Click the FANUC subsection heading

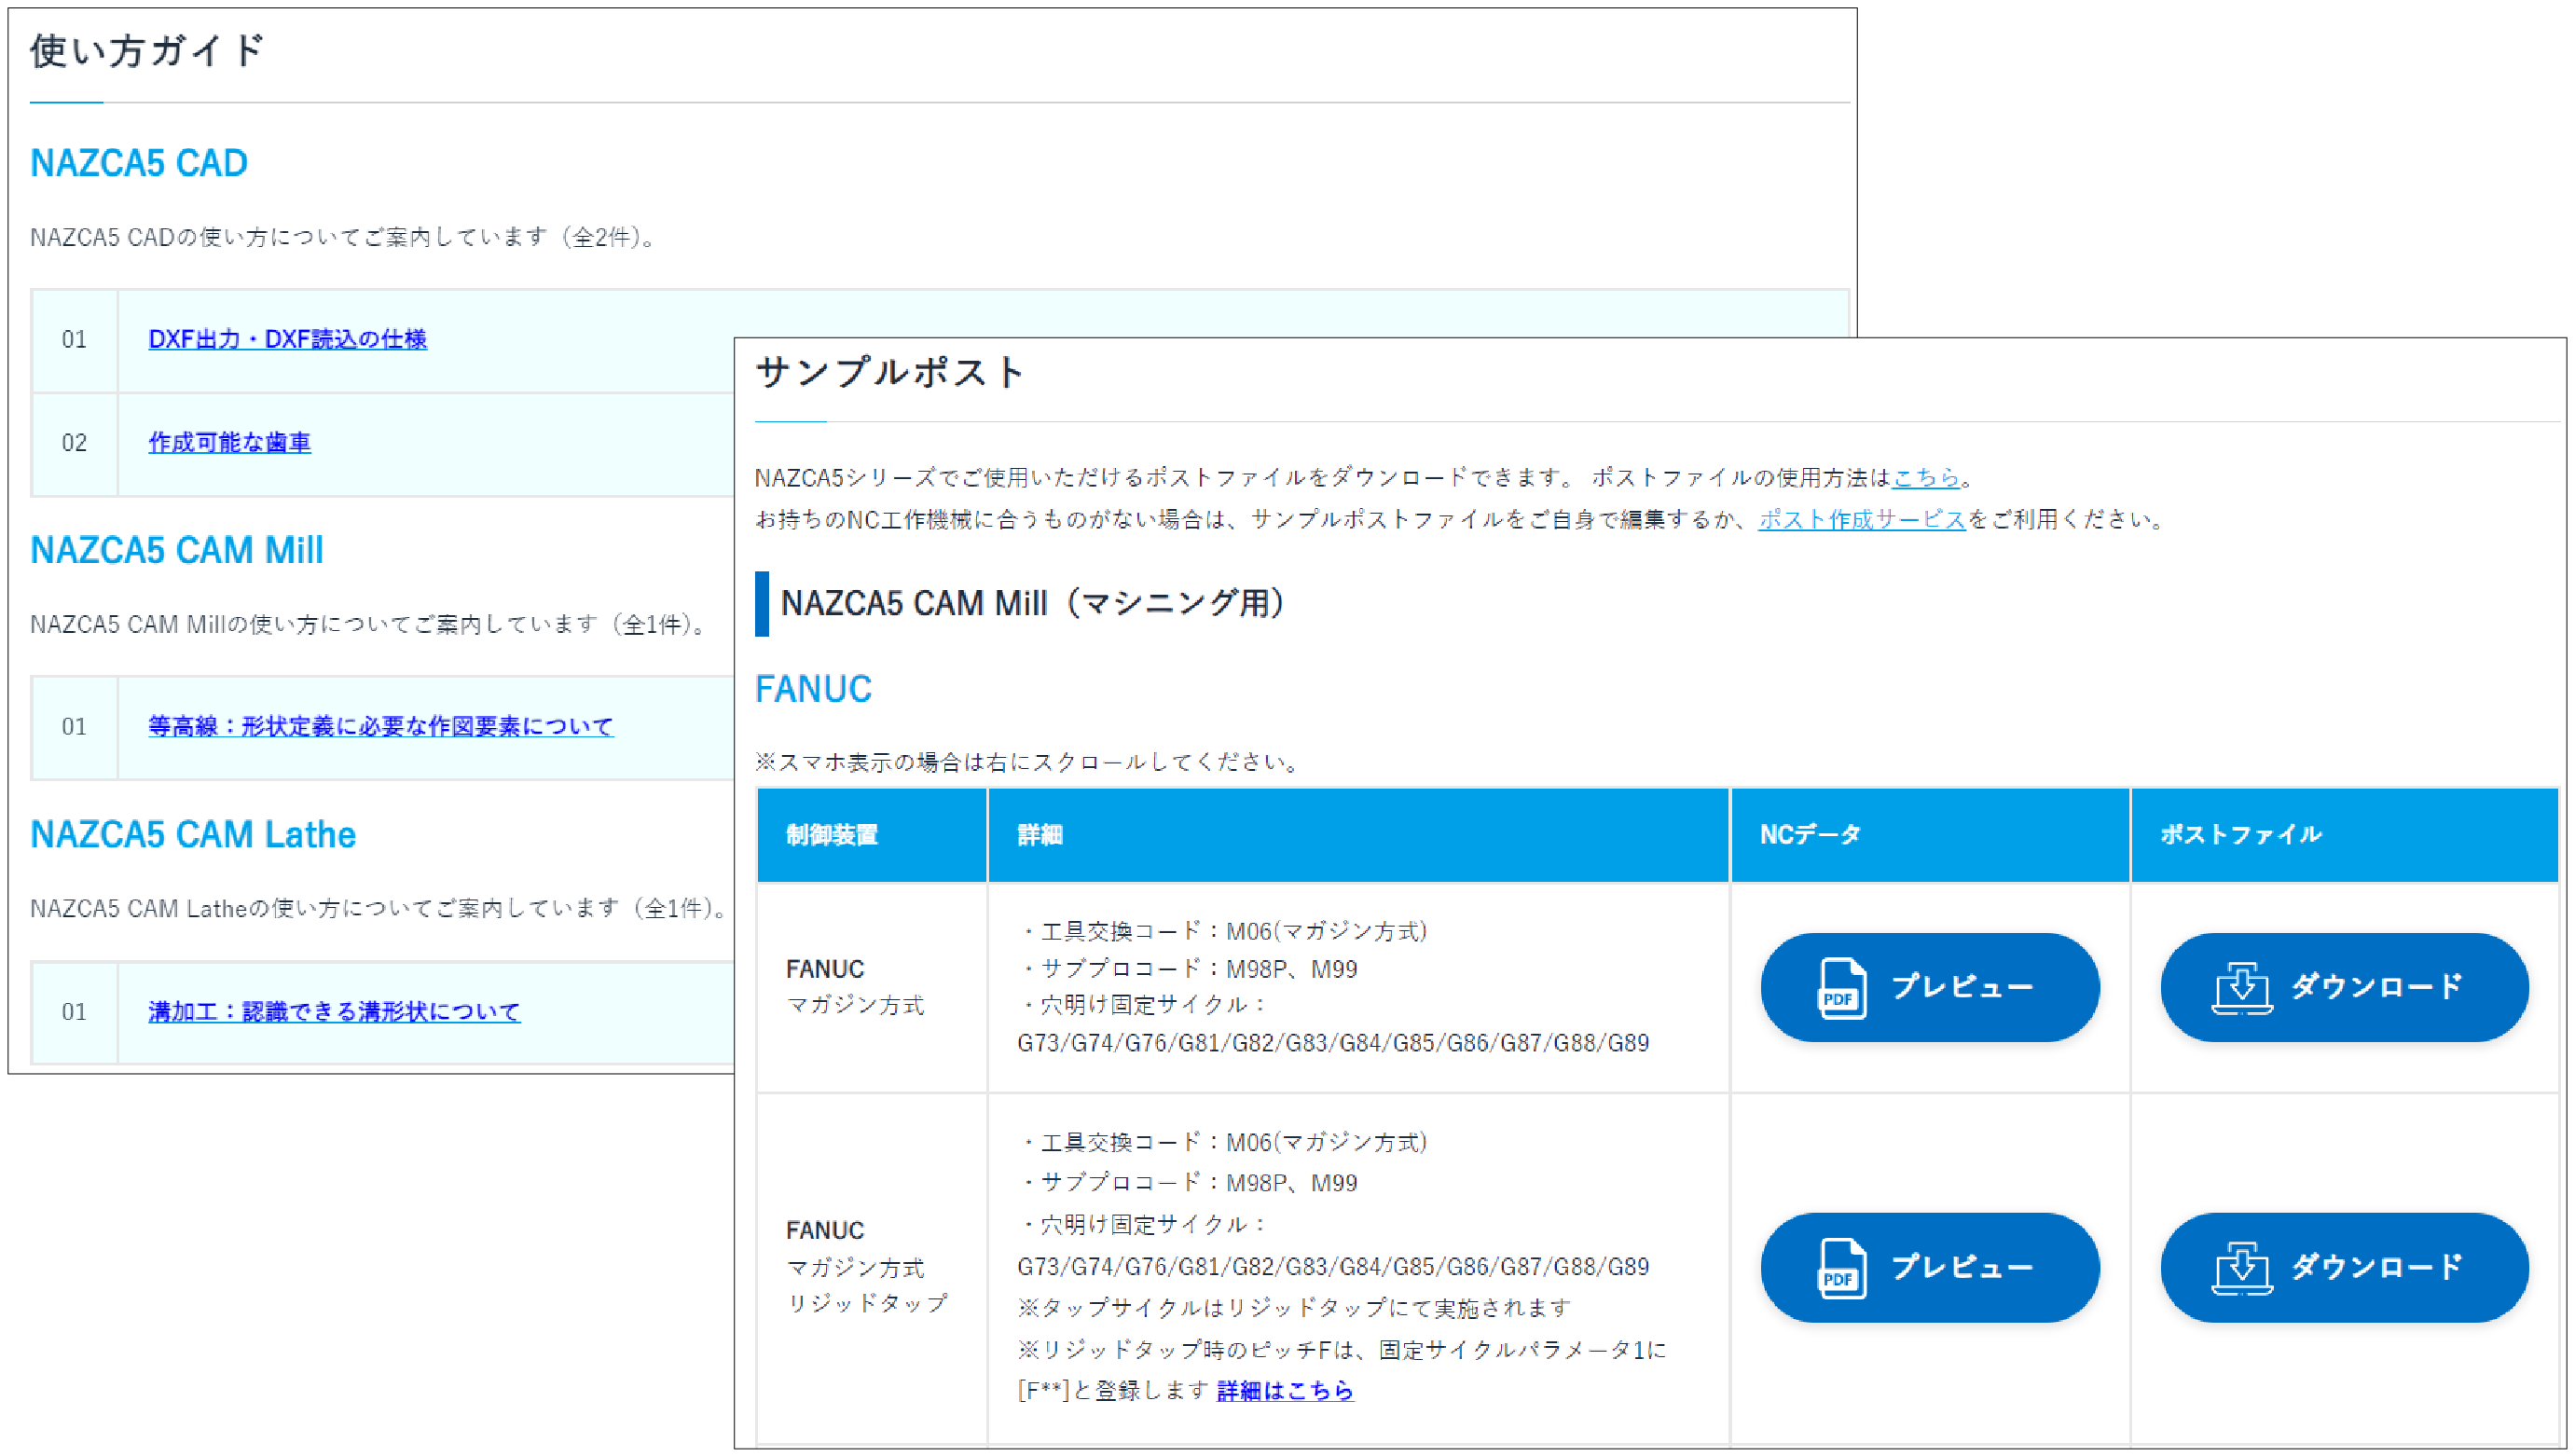coord(814,688)
